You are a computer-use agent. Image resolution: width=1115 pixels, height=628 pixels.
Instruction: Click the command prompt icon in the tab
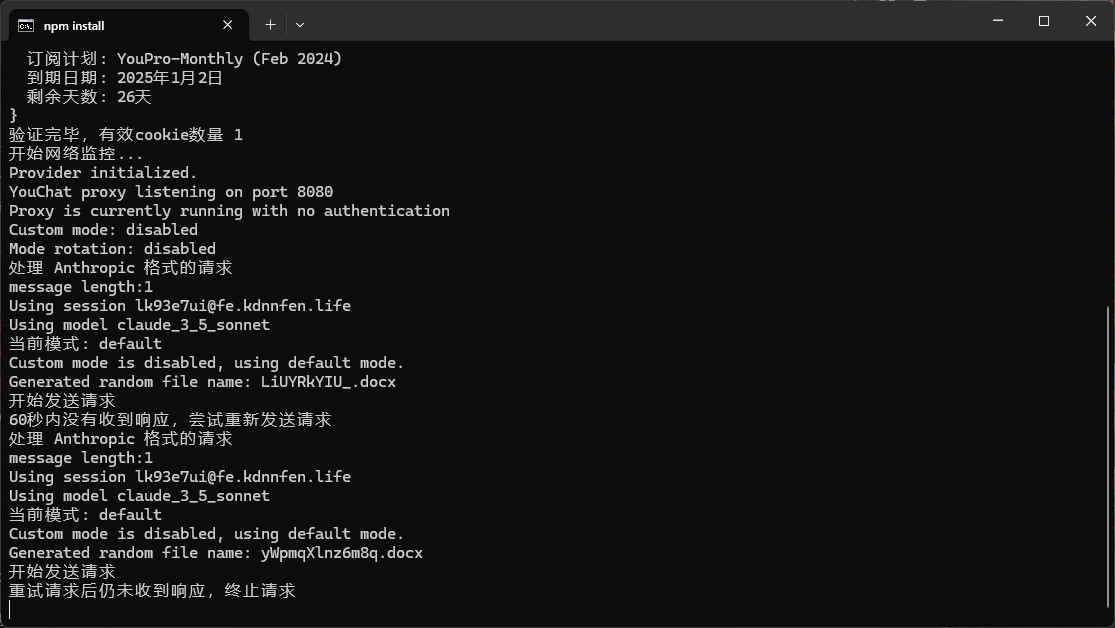coord(26,25)
